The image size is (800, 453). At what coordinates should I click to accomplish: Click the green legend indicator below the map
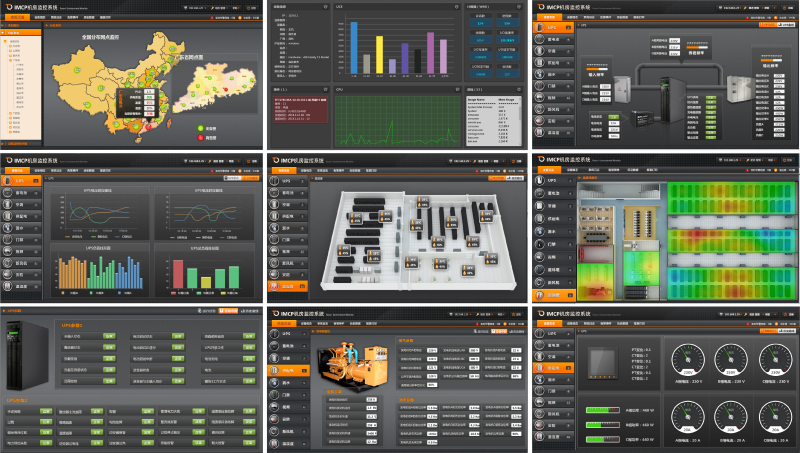pyautogui.click(x=198, y=128)
